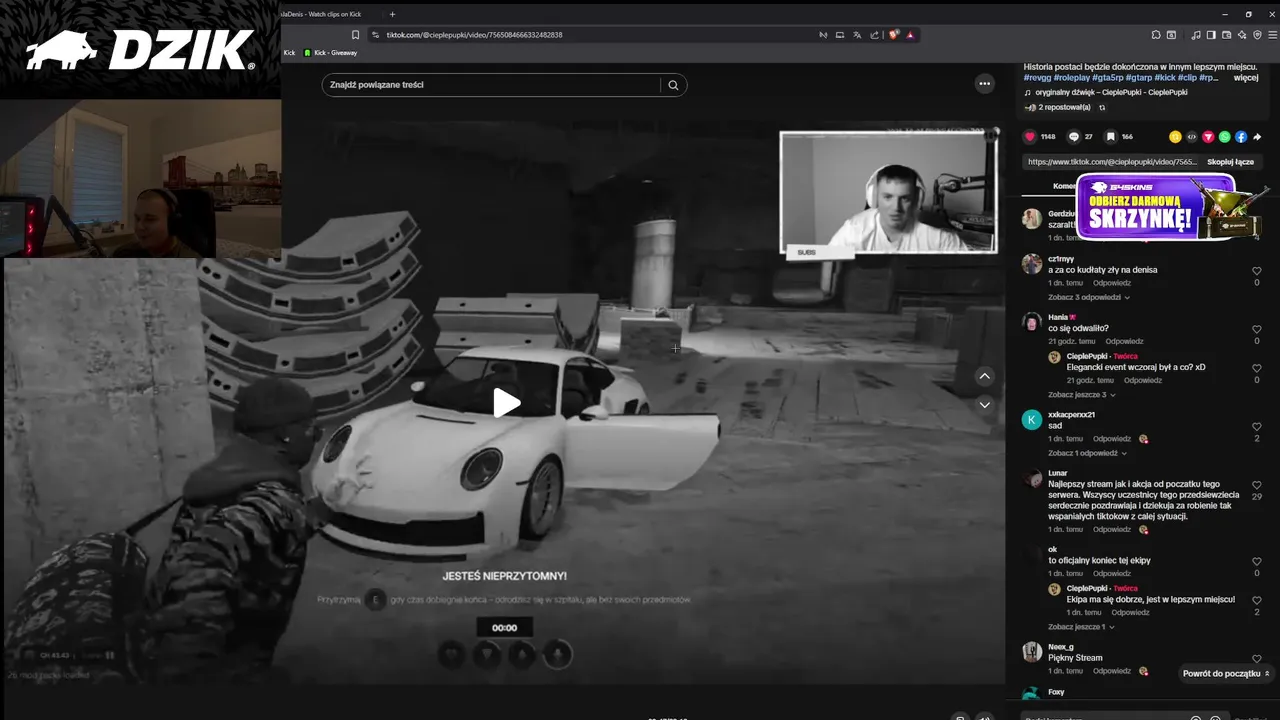Like Hania's comment 'co się odwaliło?'

(1257, 329)
